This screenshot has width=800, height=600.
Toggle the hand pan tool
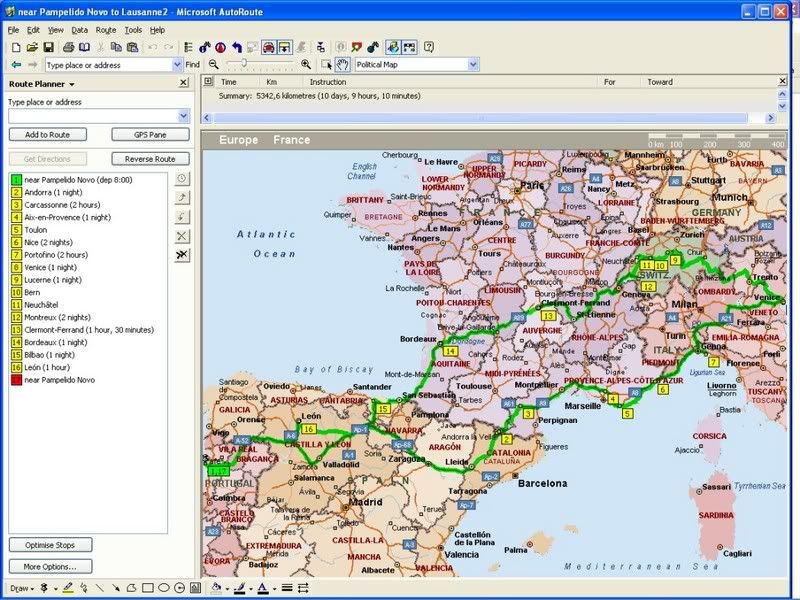point(342,64)
